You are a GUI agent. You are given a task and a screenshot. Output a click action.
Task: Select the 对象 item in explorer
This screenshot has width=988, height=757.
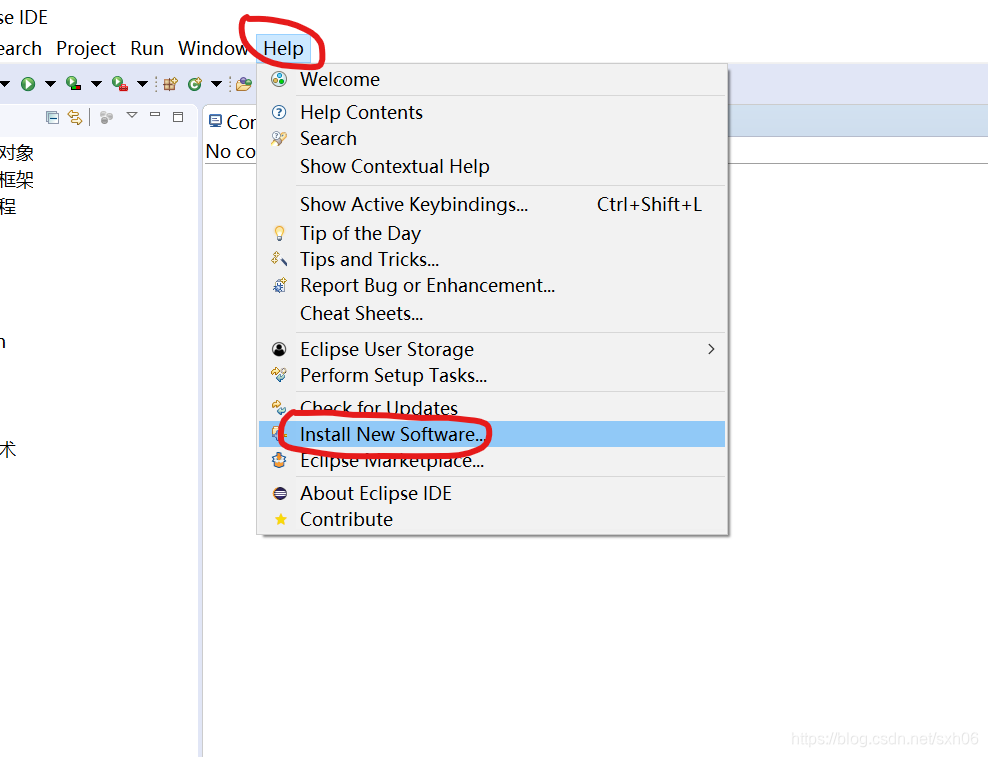(16, 153)
